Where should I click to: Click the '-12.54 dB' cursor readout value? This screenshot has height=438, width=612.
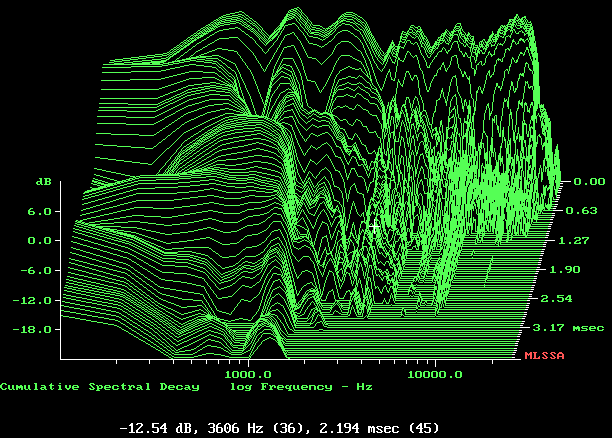tap(159, 428)
